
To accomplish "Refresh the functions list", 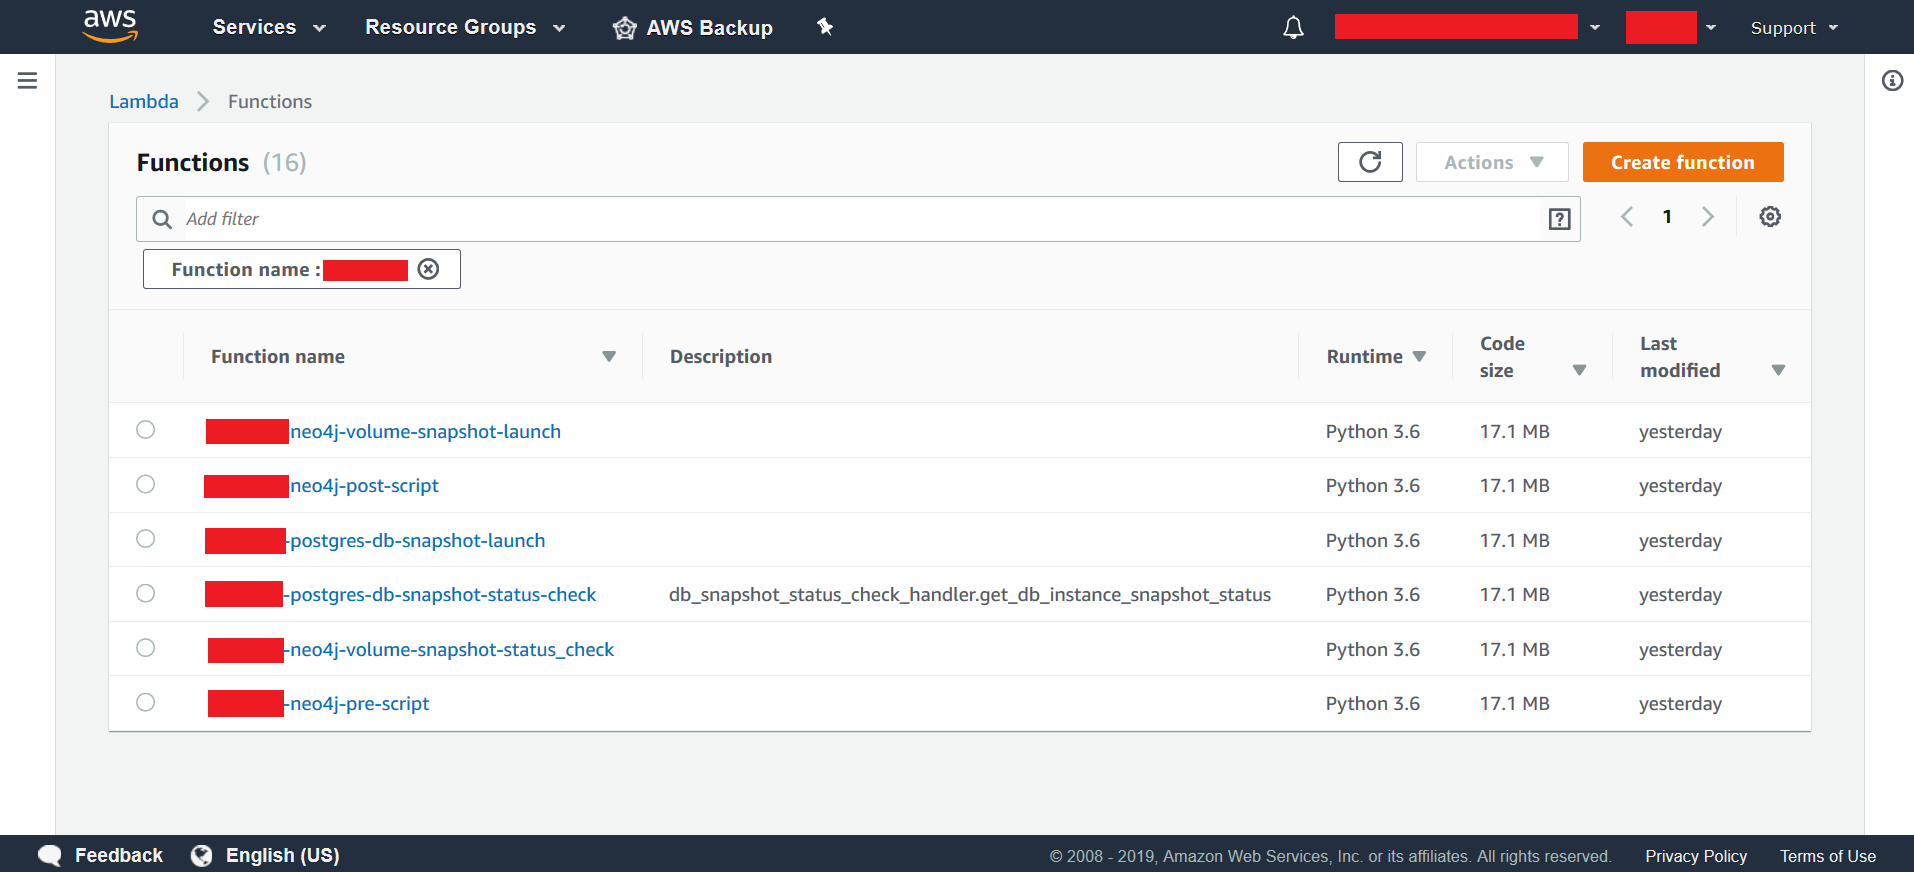I will coord(1370,162).
